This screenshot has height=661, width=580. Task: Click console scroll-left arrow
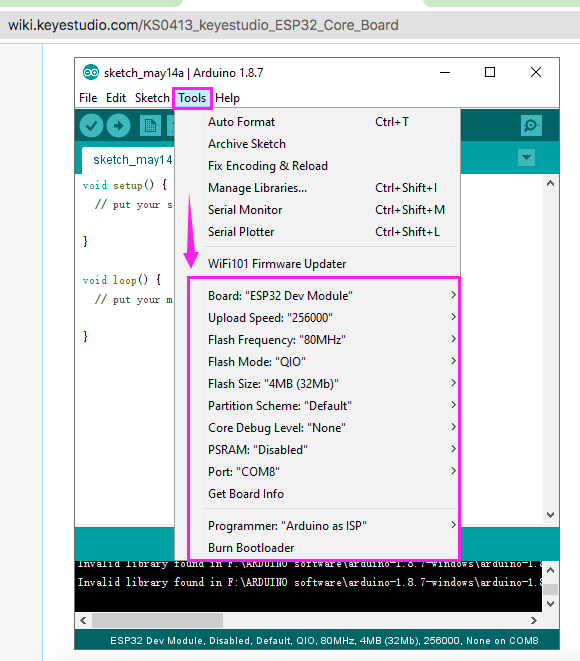(83, 621)
